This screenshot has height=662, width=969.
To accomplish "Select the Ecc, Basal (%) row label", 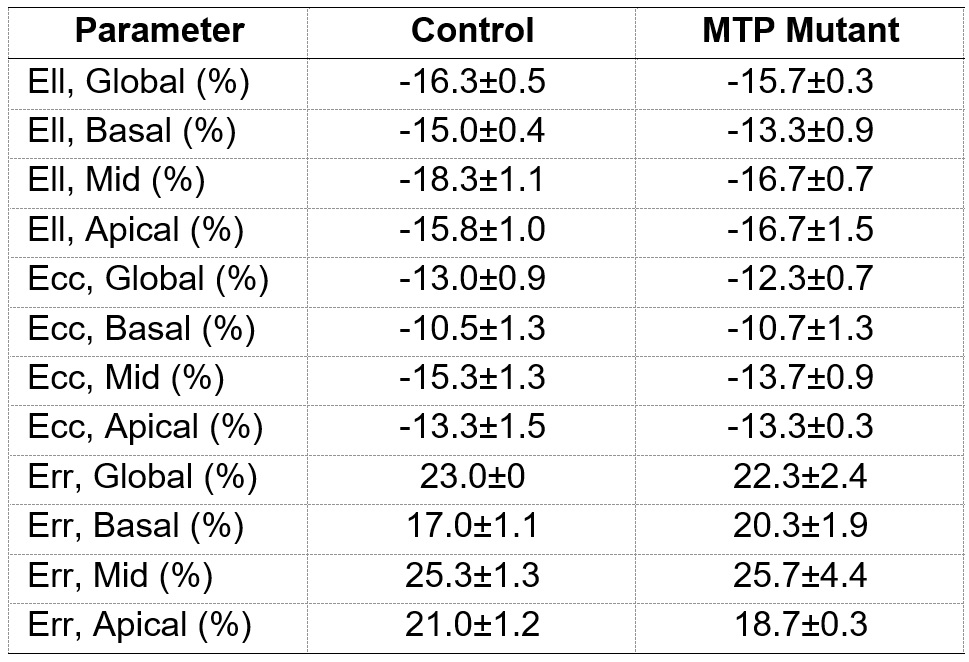I will click(x=142, y=329).
